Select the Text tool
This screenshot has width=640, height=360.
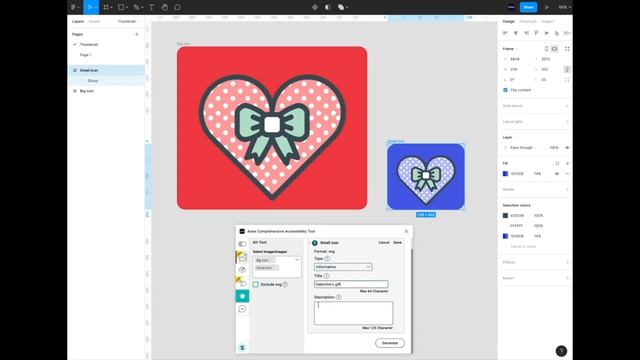151,7
